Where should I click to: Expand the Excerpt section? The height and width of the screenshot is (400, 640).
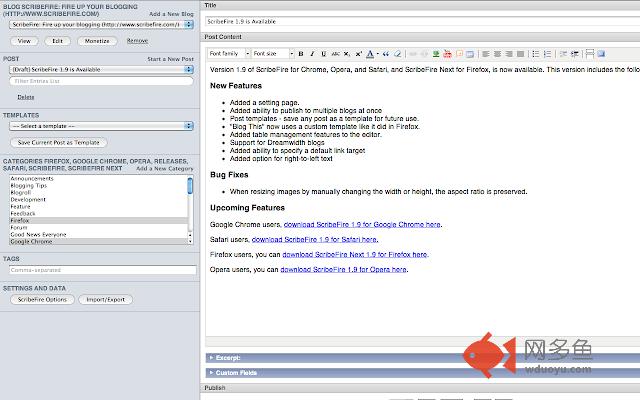tap(230, 356)
